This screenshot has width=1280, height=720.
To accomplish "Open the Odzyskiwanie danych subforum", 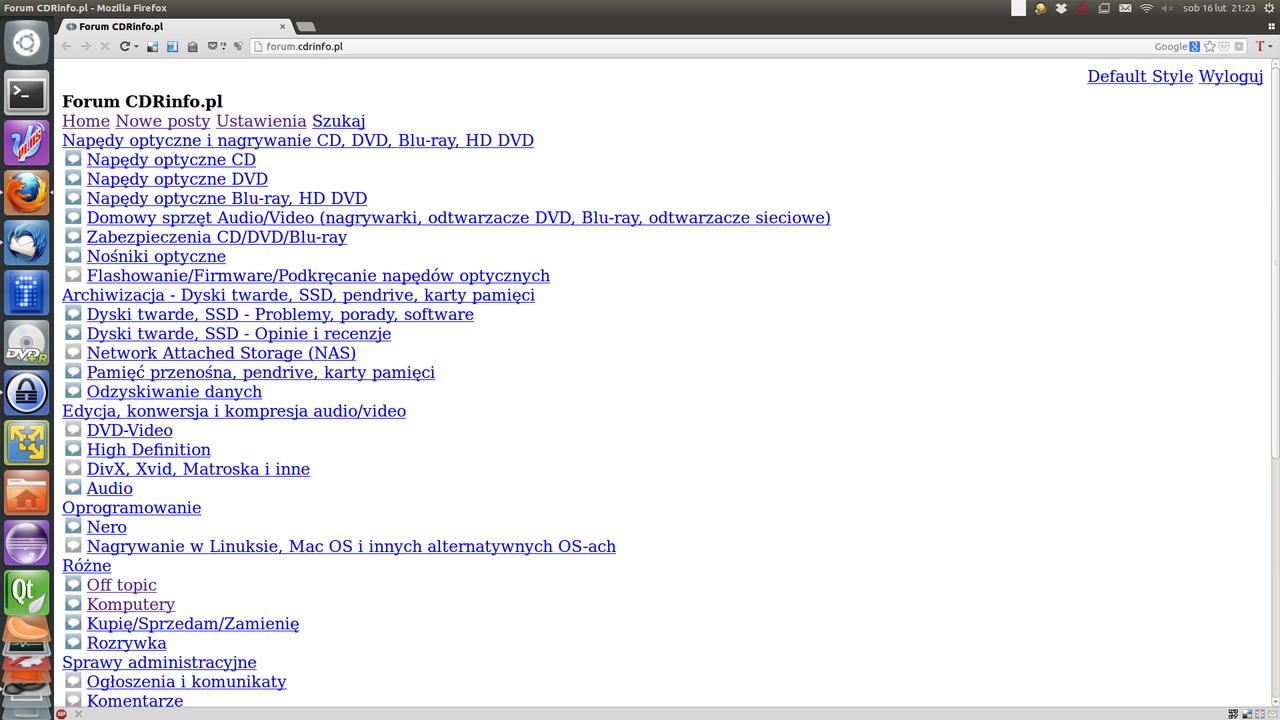I will tap(174, 392).
